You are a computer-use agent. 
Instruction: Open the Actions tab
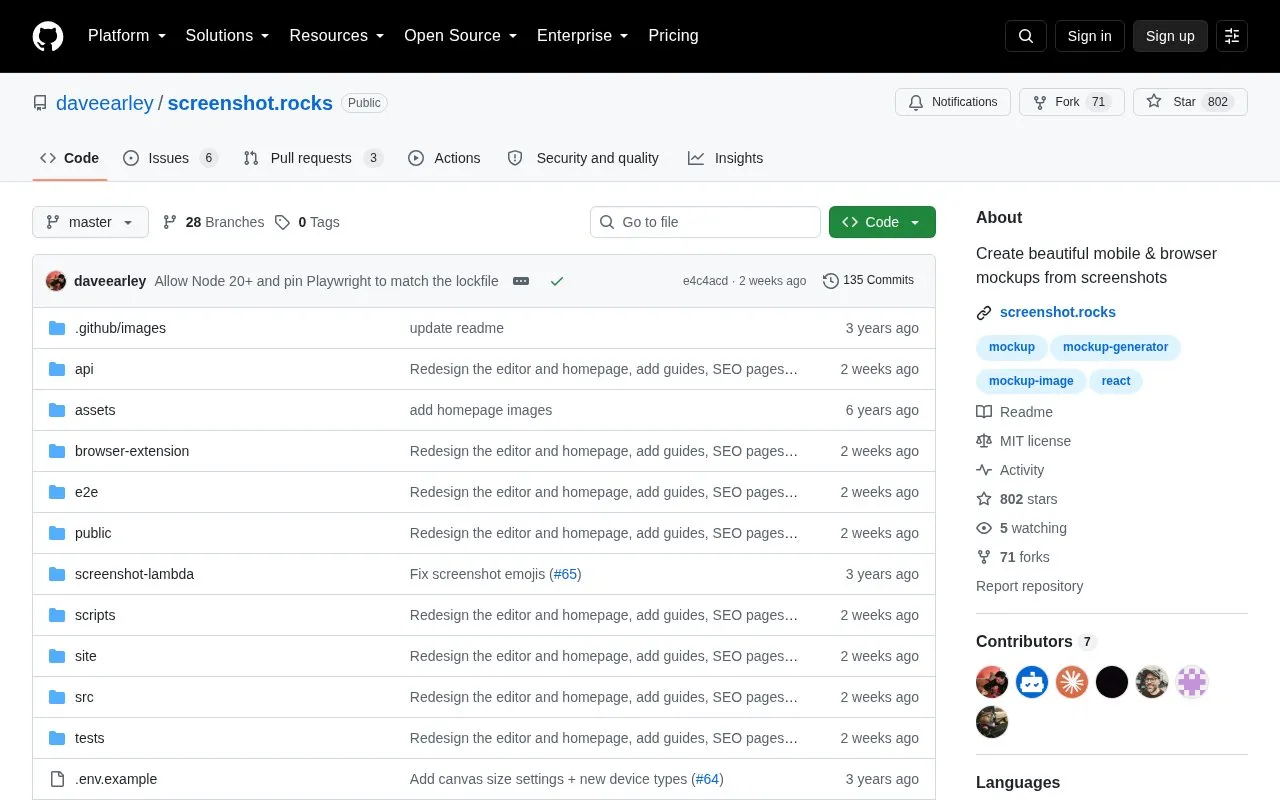(444, 158)
